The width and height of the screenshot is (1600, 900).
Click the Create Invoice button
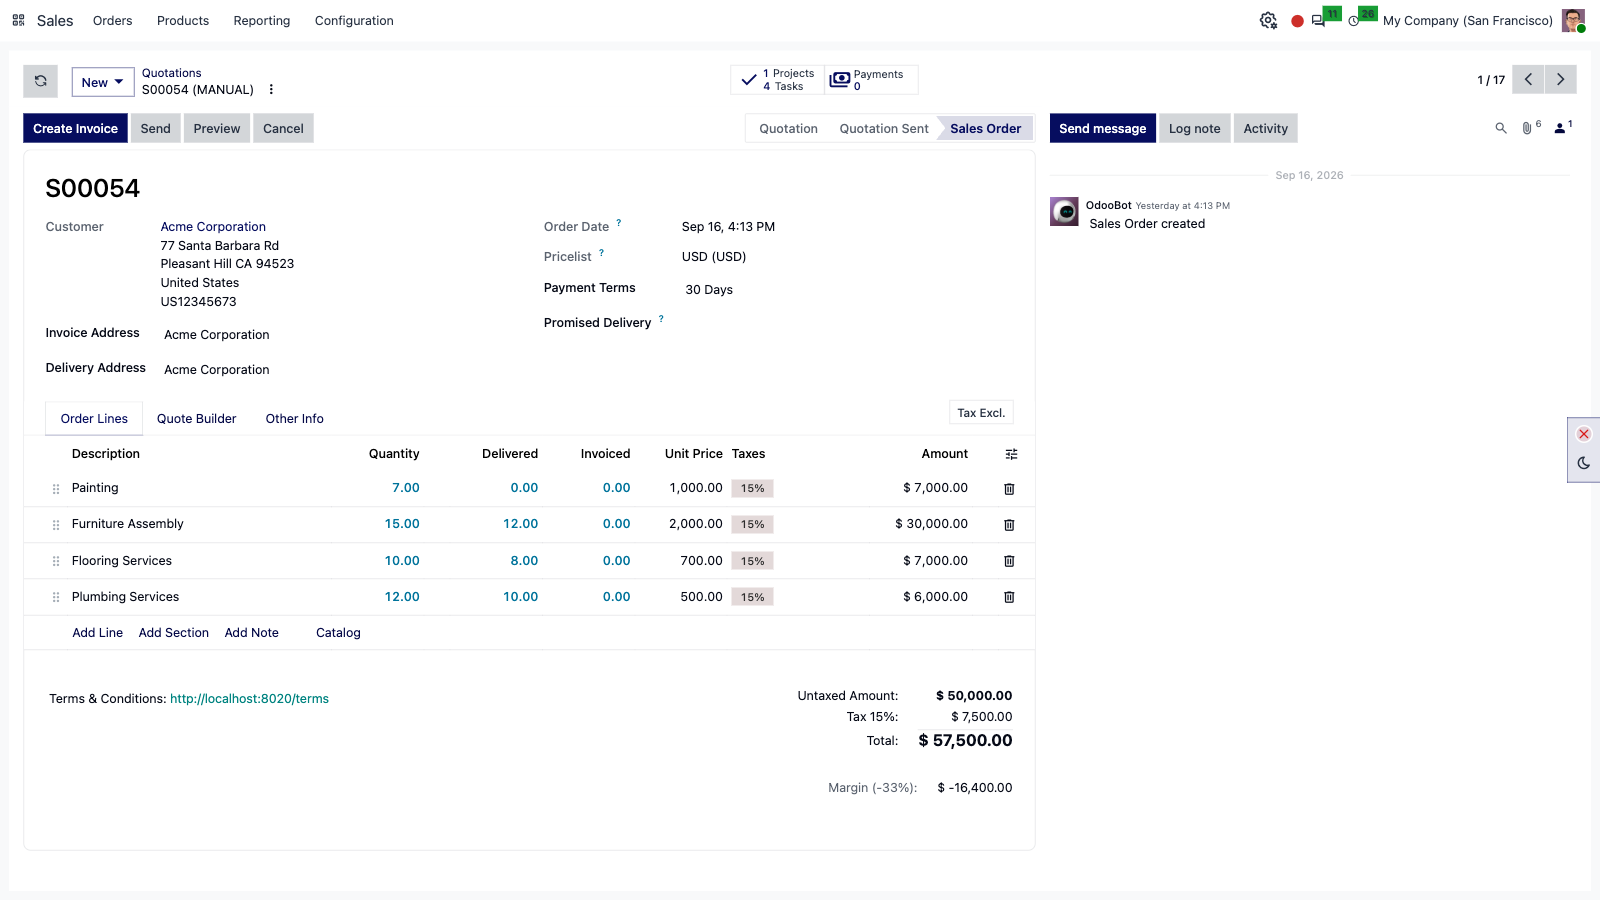point(75,128)
